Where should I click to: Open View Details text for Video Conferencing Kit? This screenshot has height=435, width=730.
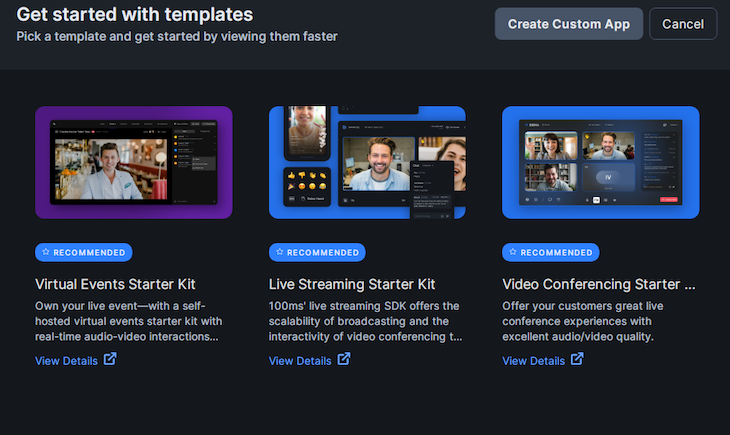[x=533, y=361]
